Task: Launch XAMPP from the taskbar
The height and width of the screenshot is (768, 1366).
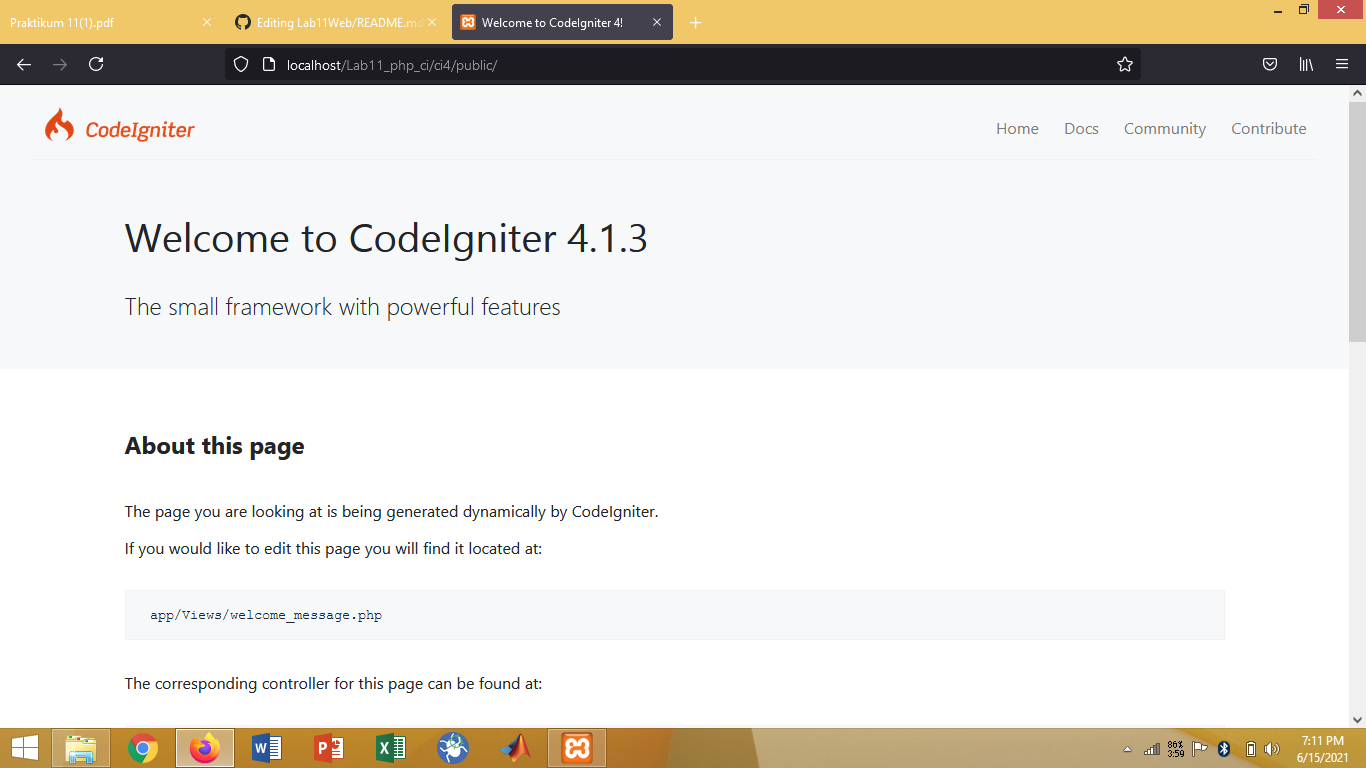Action: 577,747
